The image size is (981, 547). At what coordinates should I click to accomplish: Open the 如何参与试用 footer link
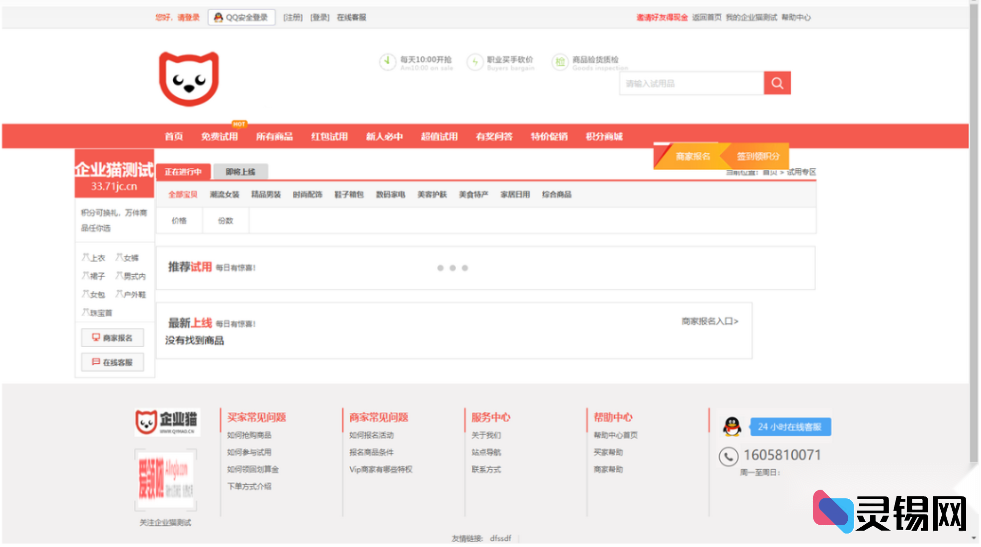249,452
